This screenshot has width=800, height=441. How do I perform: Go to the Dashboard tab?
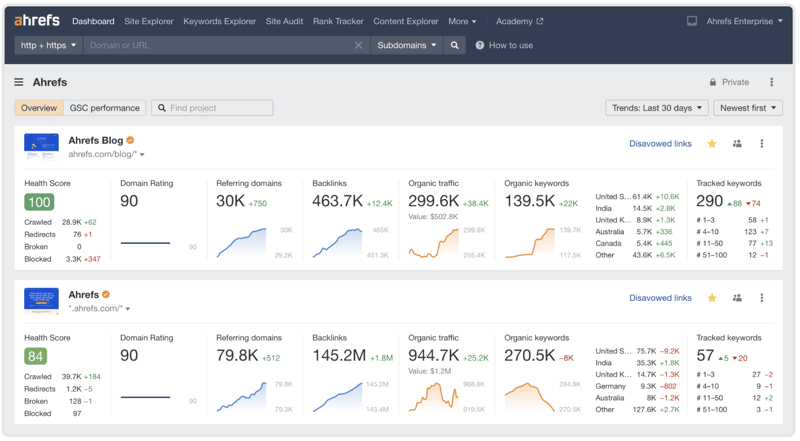coord(93,21)
